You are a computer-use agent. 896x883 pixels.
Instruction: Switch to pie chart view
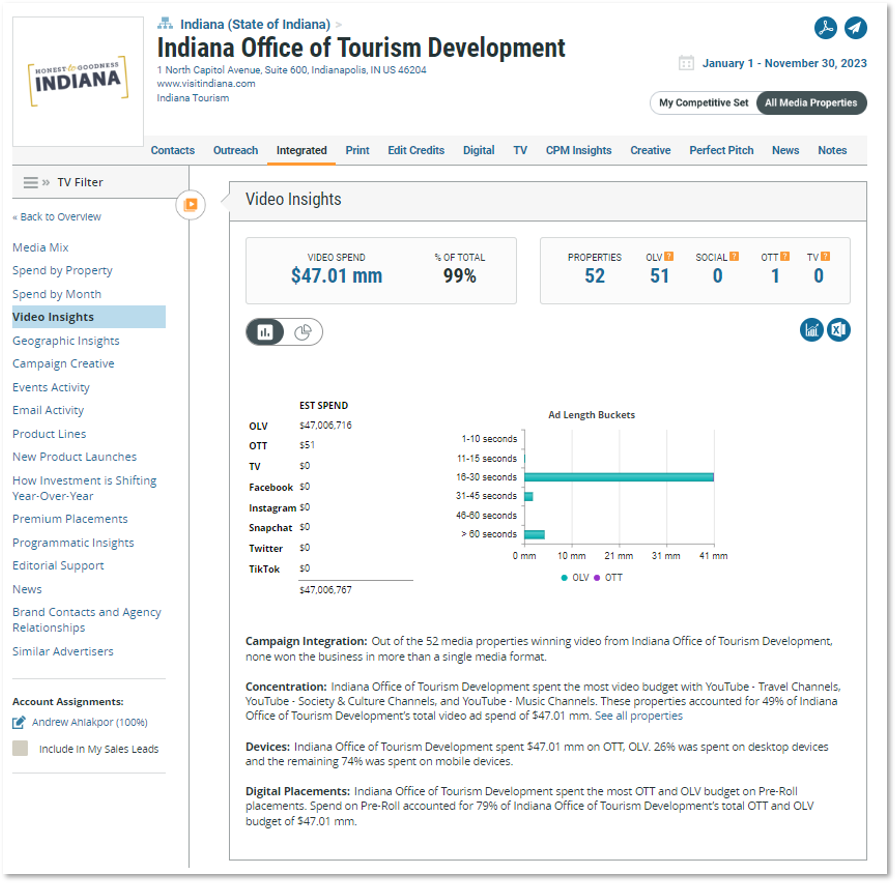(303, 332)
